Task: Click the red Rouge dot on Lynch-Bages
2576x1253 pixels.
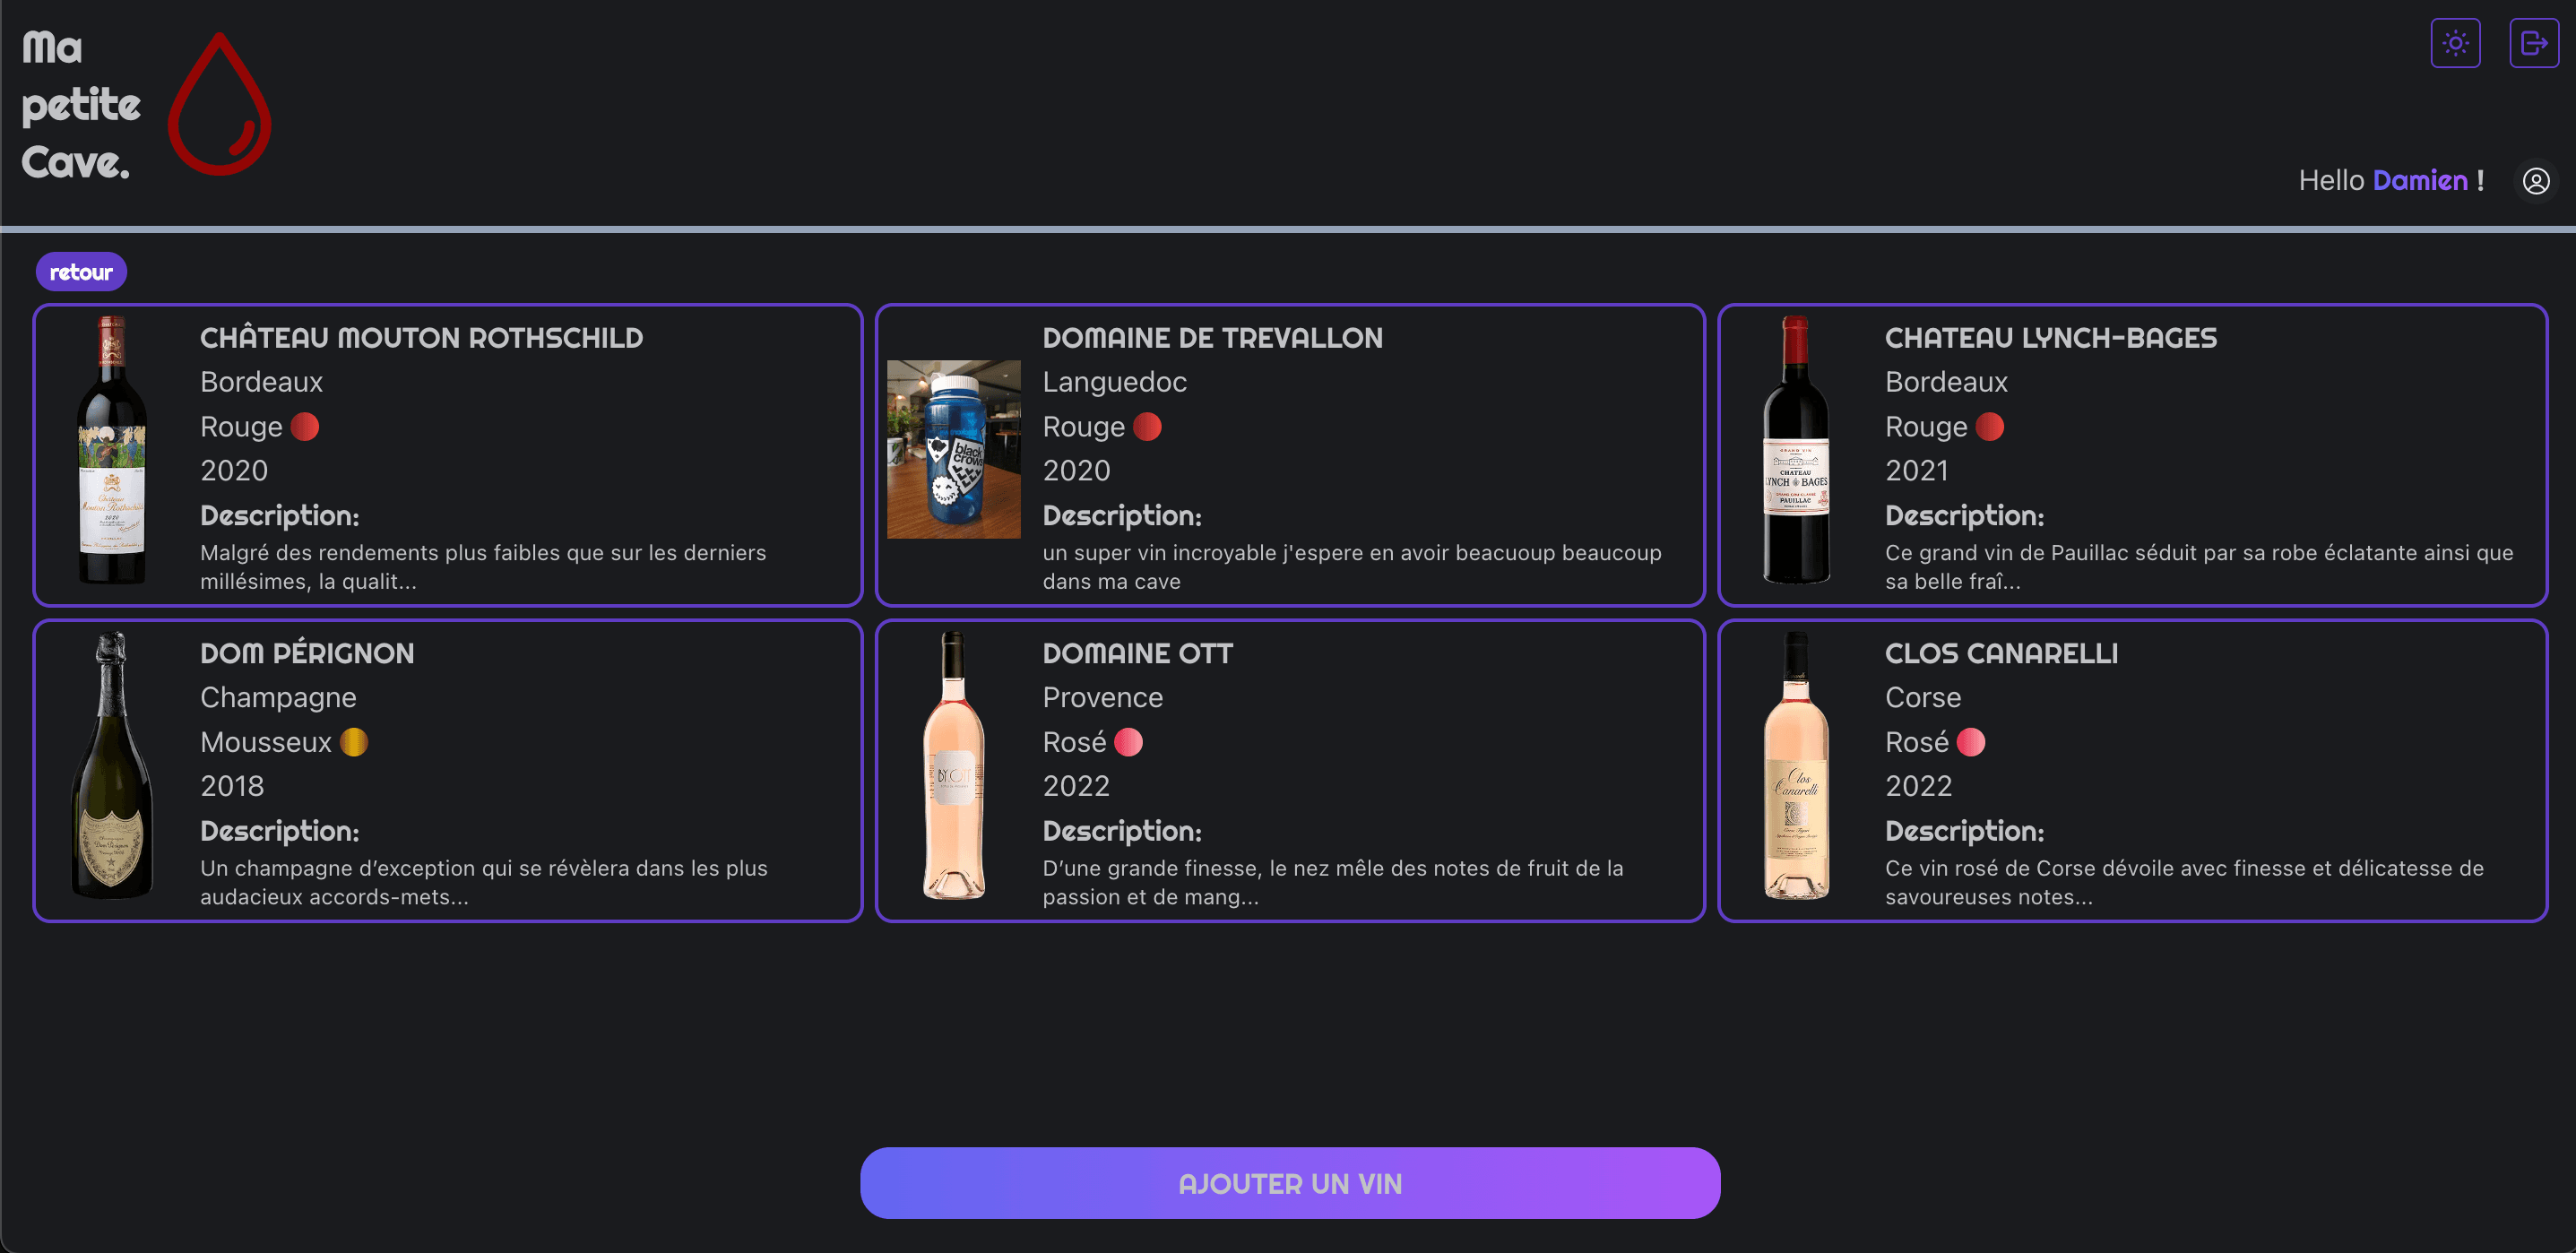Action: pyautogui.click(x=1989, y=427)
